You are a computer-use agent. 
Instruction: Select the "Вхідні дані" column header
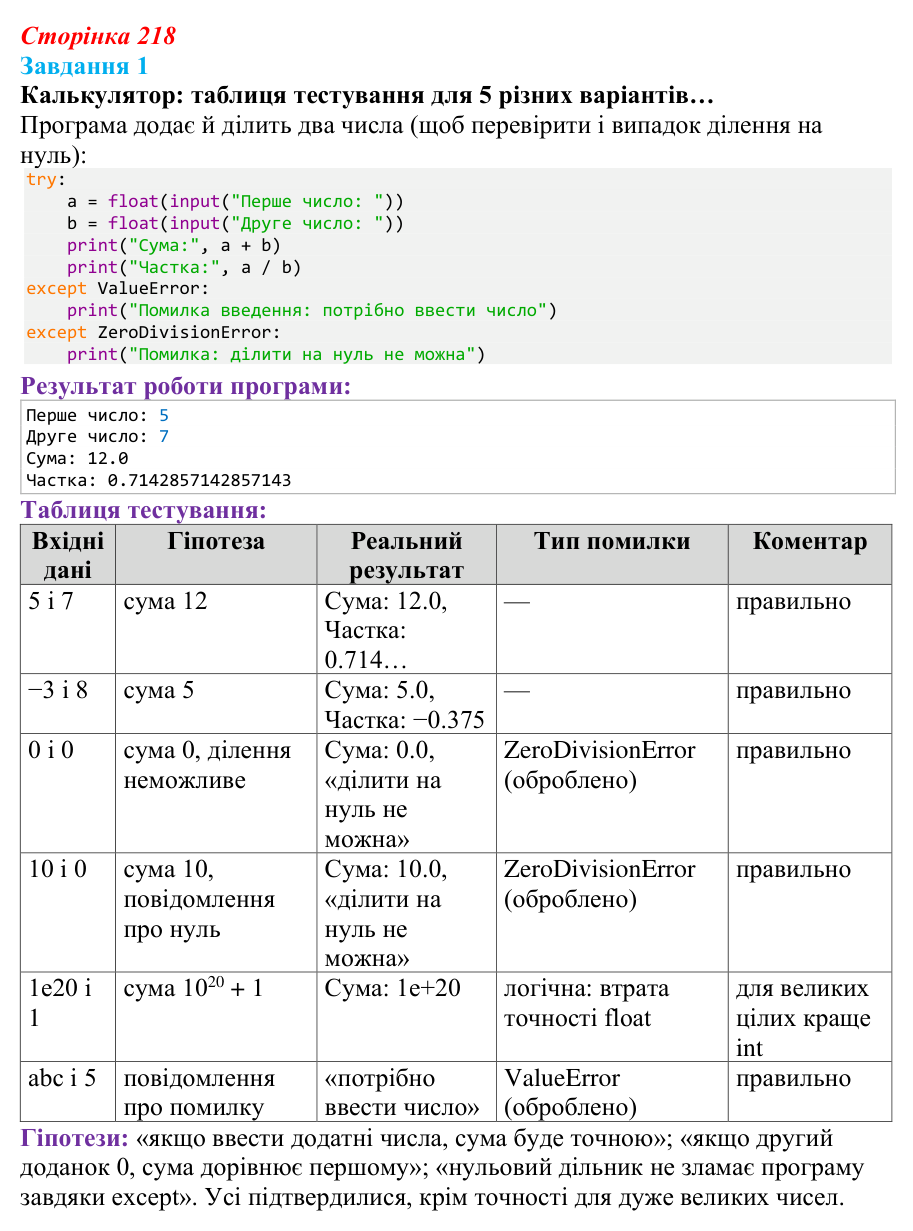[x=68, y=555]
